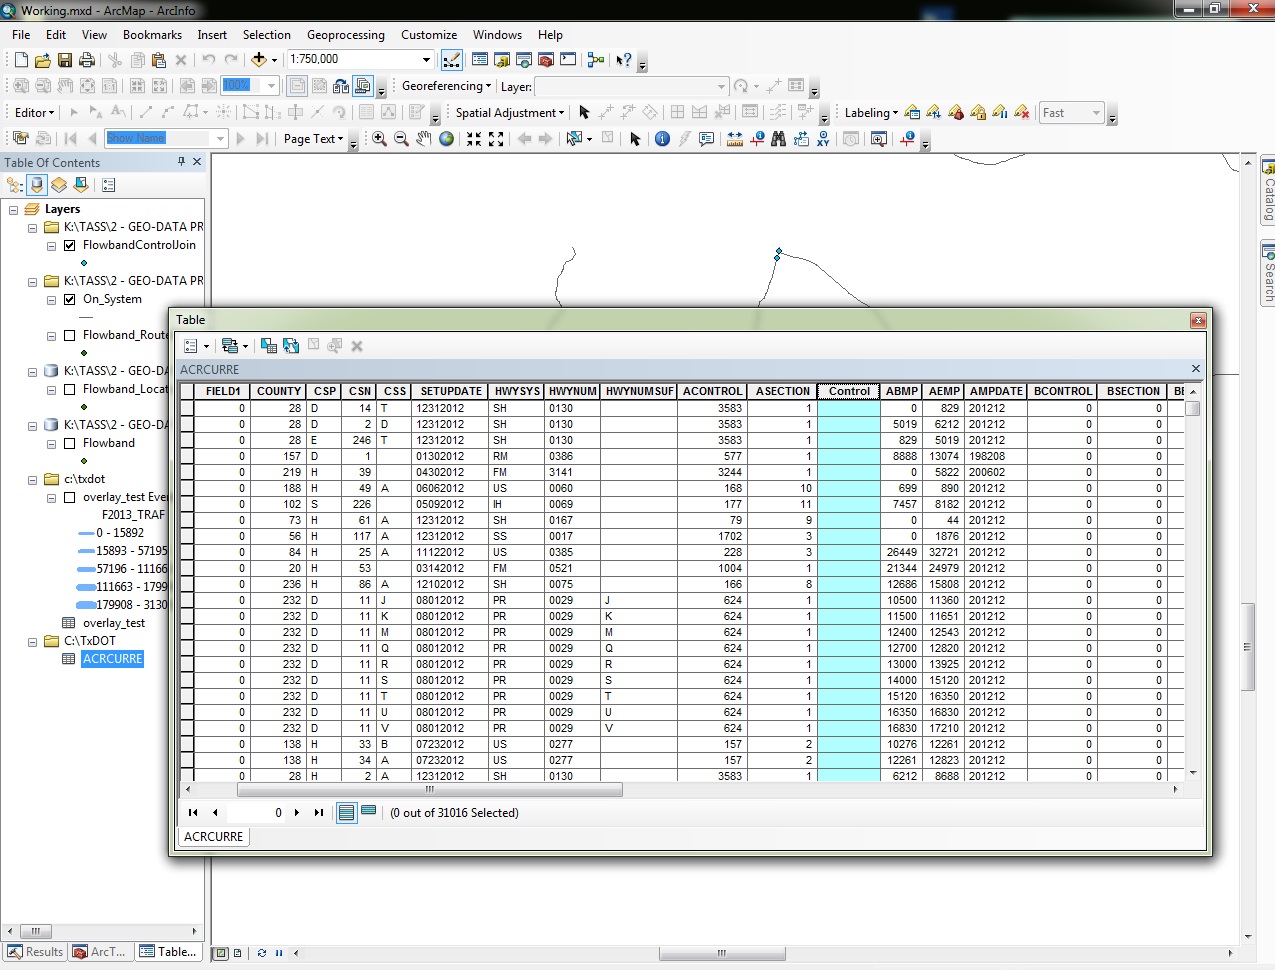Image resolution: width=1275 pixels, height=970 pixels.
Task: Select the ACRCURRE table in contents
Action: 113,660
